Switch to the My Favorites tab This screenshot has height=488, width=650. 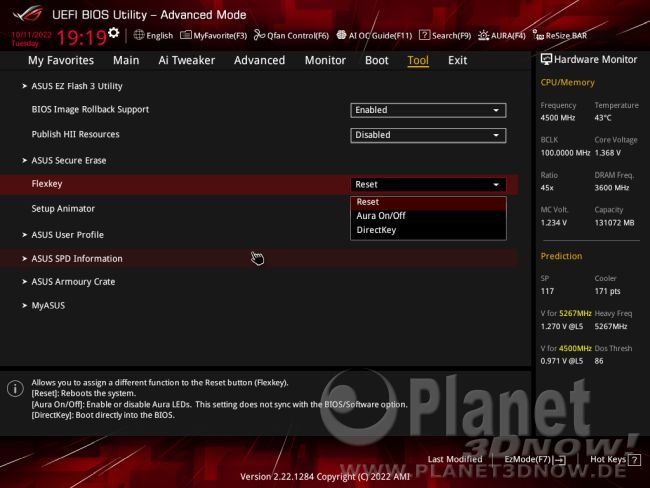pos(61,61)
